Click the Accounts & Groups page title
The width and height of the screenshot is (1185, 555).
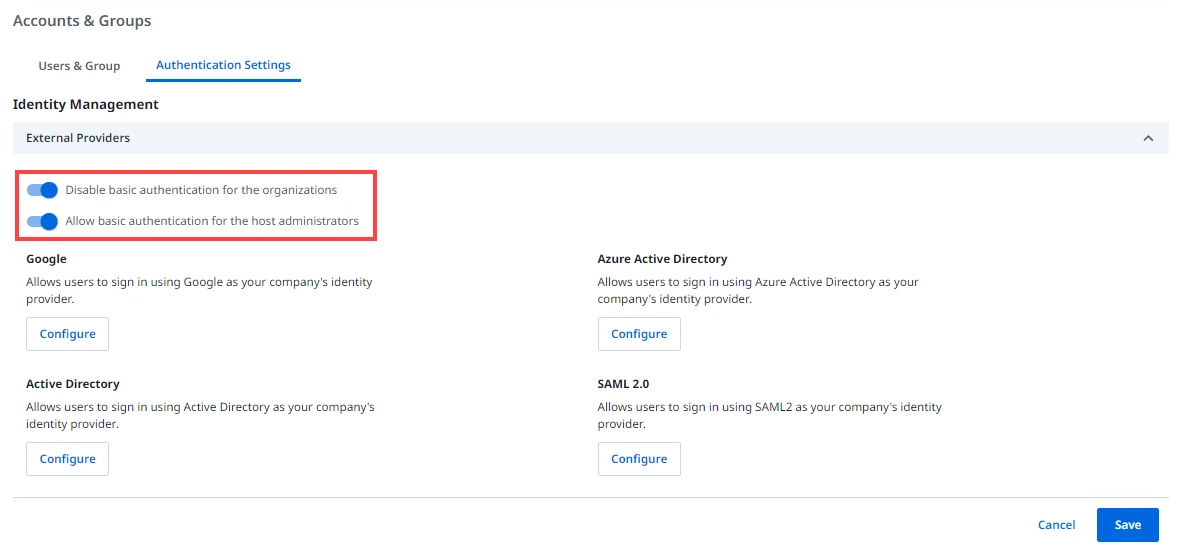(x=82, y=21)
